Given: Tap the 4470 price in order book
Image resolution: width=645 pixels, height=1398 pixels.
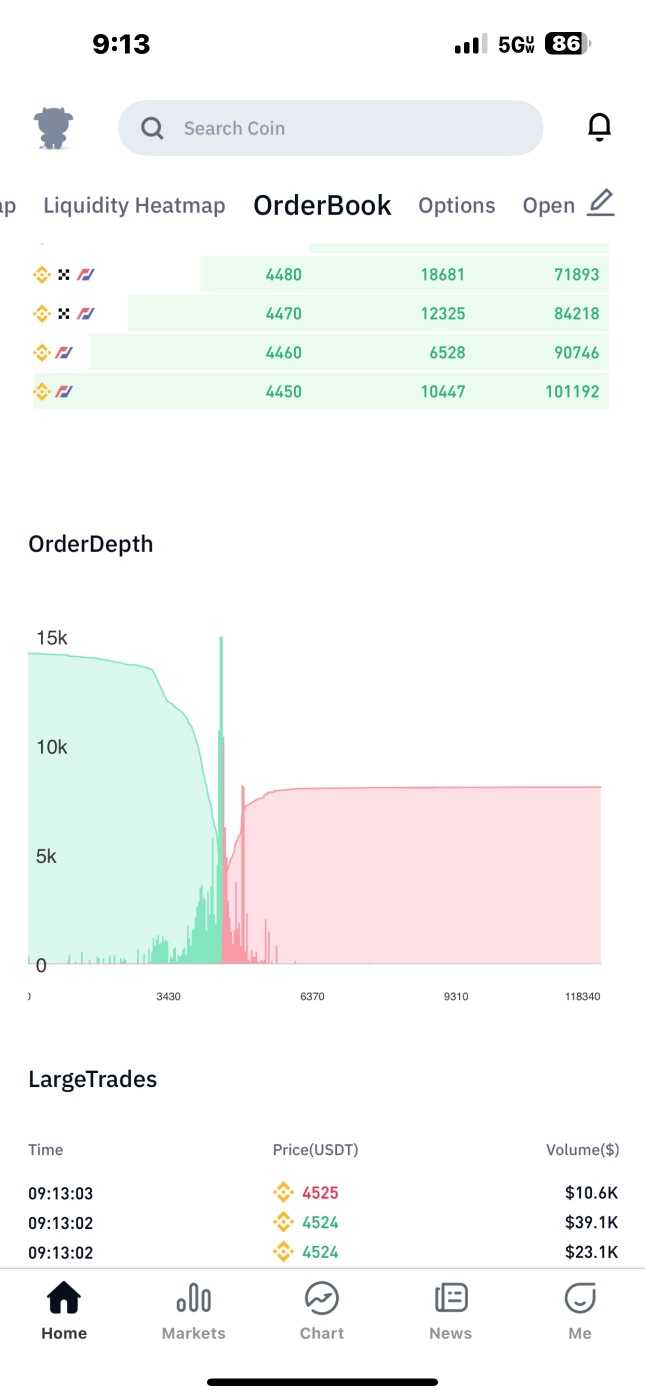Looking at the screenshot, I should click(283, 314).
